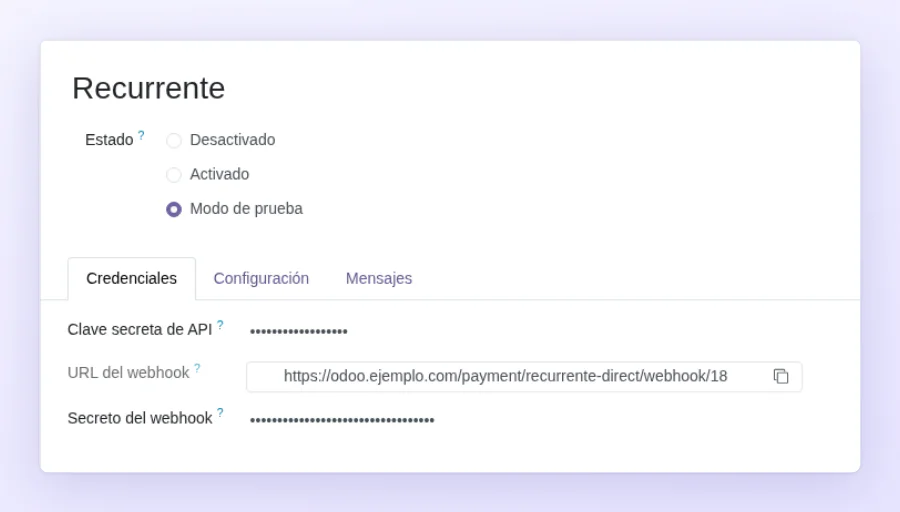Image resolution: width=900 pixels, height=512 pixels.
Task: Click the URL del webhook label
Action: [x=128, y=373]
